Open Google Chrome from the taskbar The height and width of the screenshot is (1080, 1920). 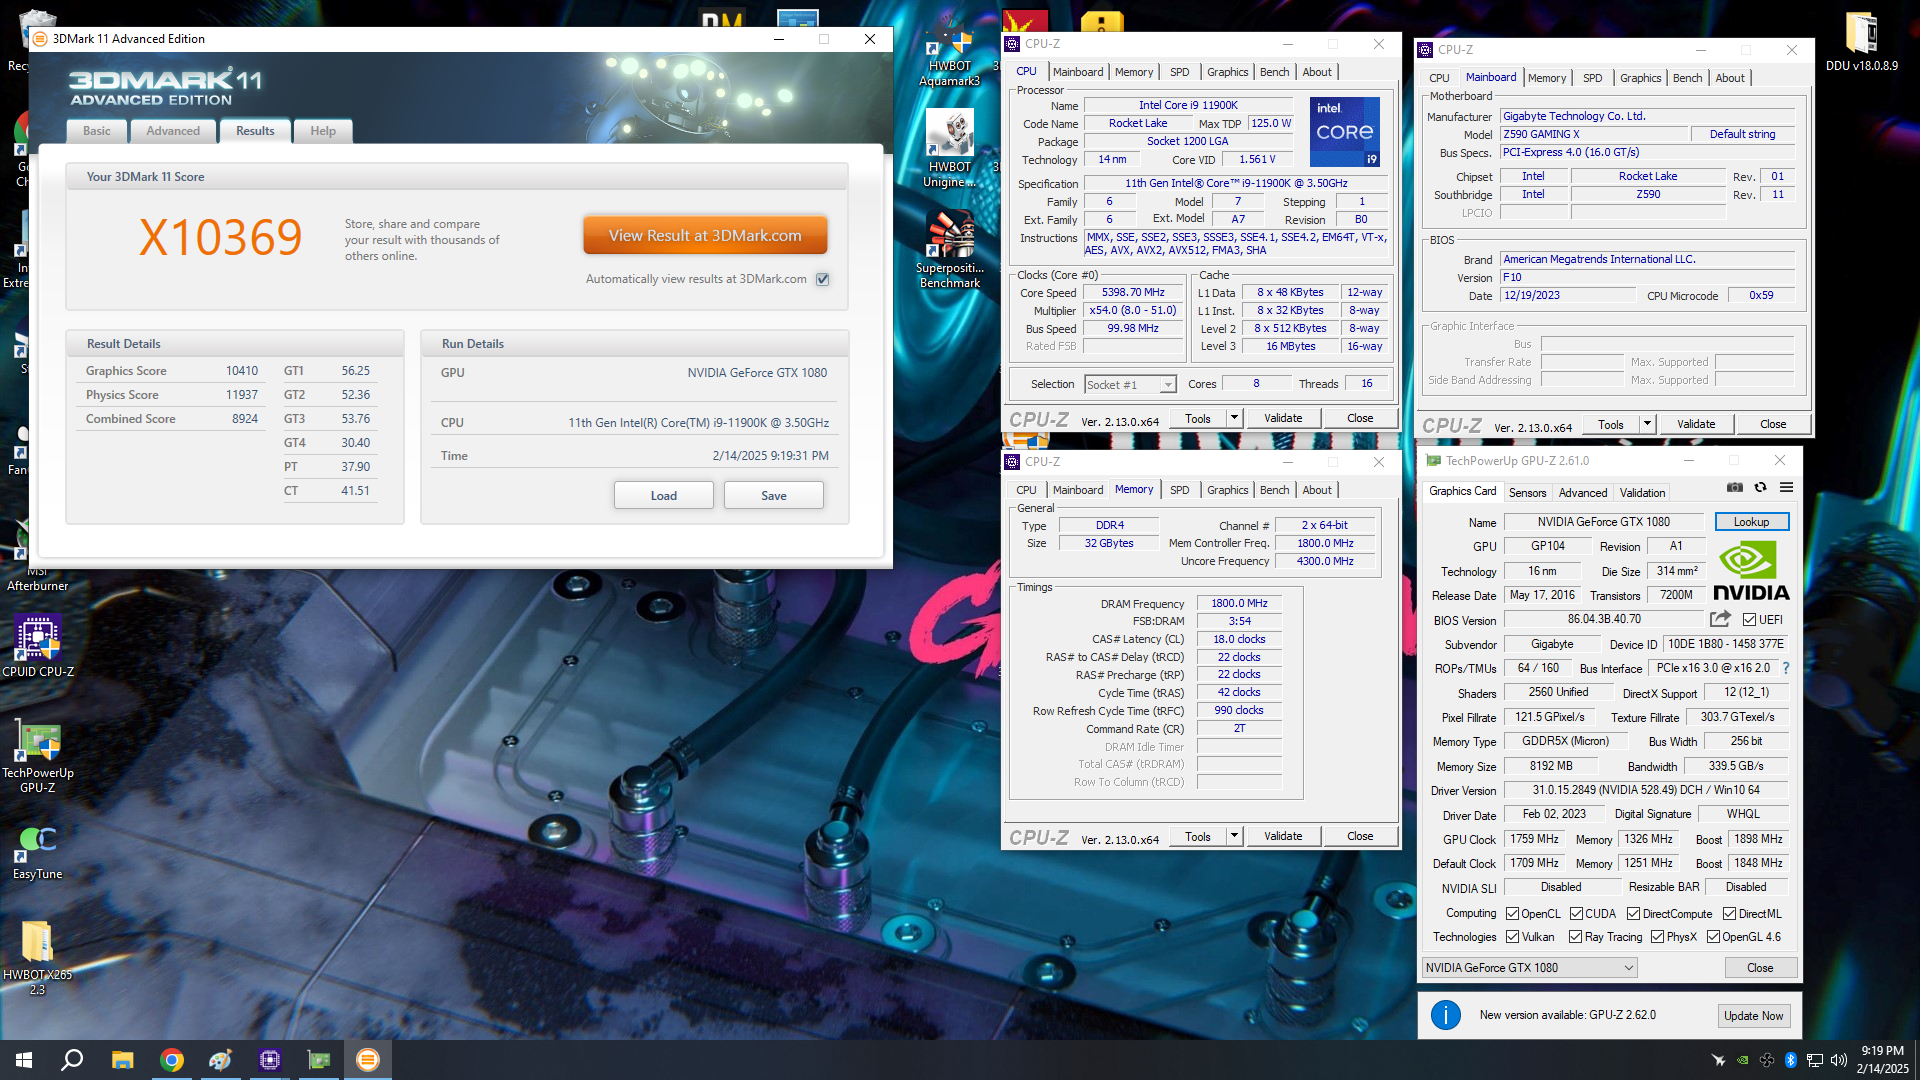[172, 1060]
